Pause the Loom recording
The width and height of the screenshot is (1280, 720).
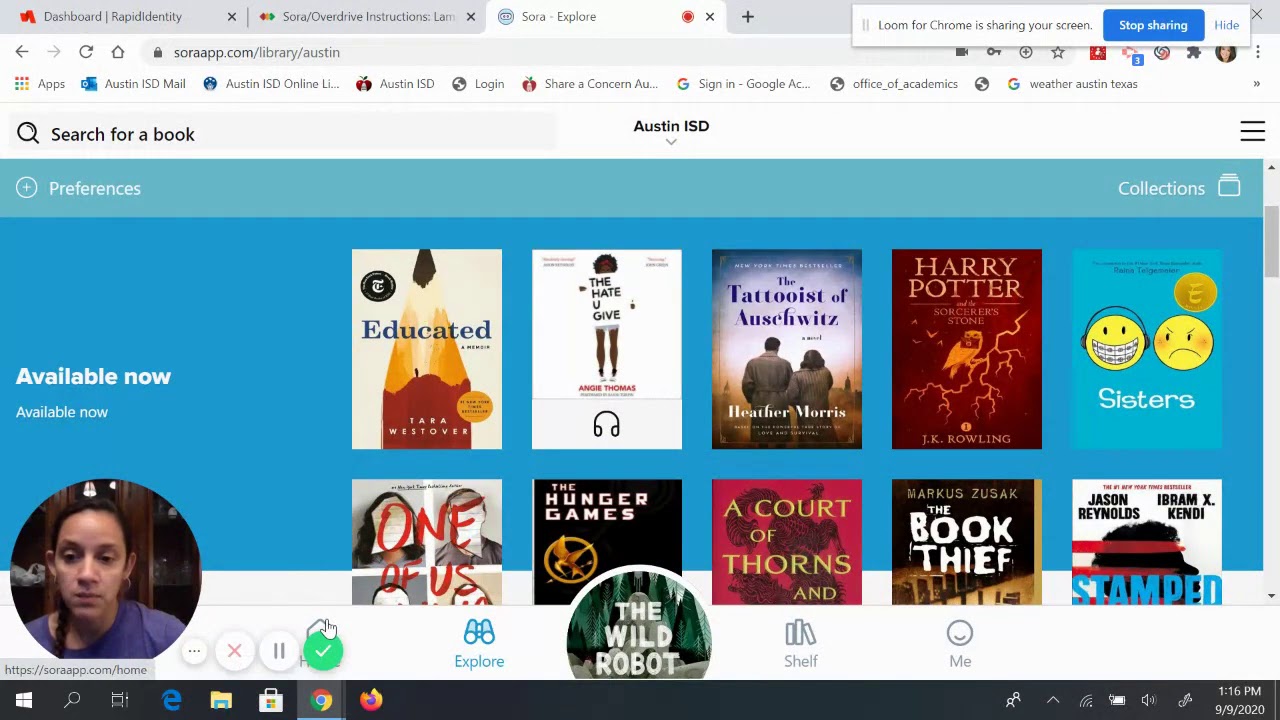[279, 652]
